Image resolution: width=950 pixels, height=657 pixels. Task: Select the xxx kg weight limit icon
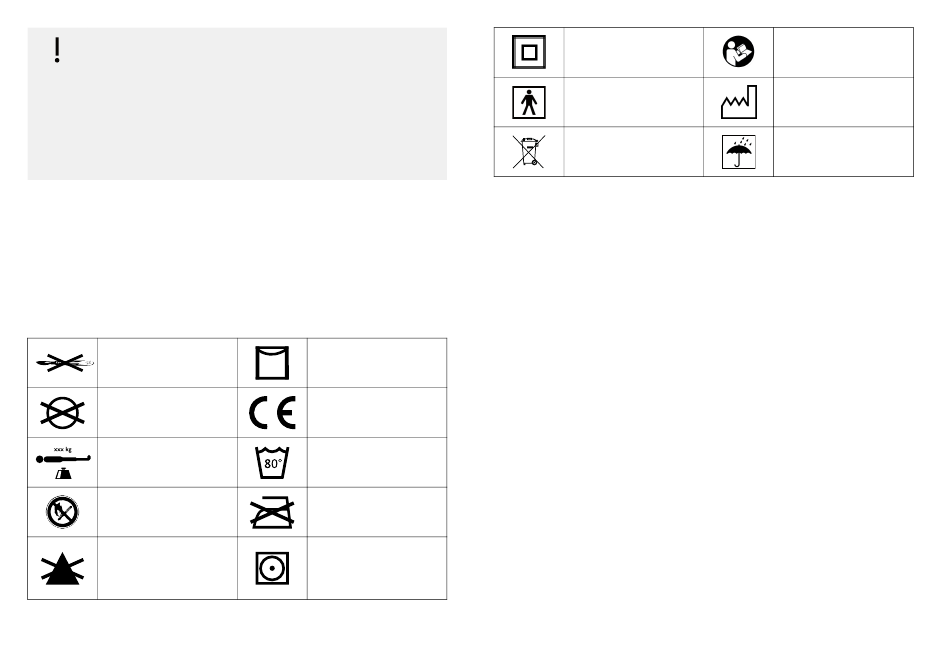pyautogui.click(x=62, y=462)
